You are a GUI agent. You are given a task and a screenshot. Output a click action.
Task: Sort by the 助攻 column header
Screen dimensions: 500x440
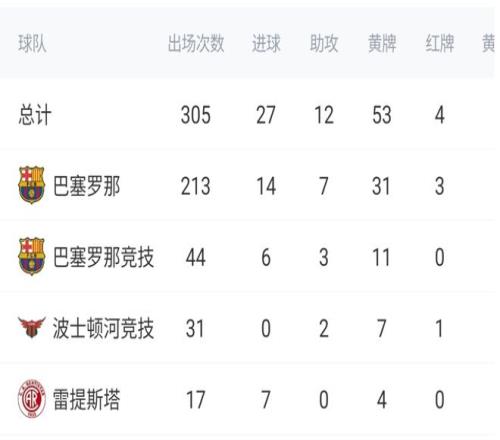[x=324, y=43]
